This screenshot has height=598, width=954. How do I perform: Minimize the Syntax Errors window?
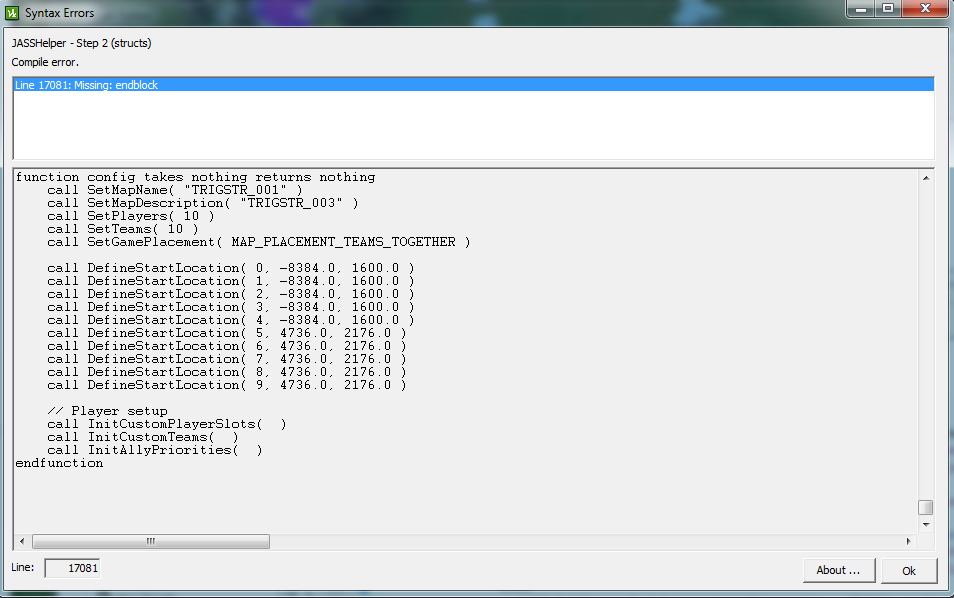coord(860,9)
